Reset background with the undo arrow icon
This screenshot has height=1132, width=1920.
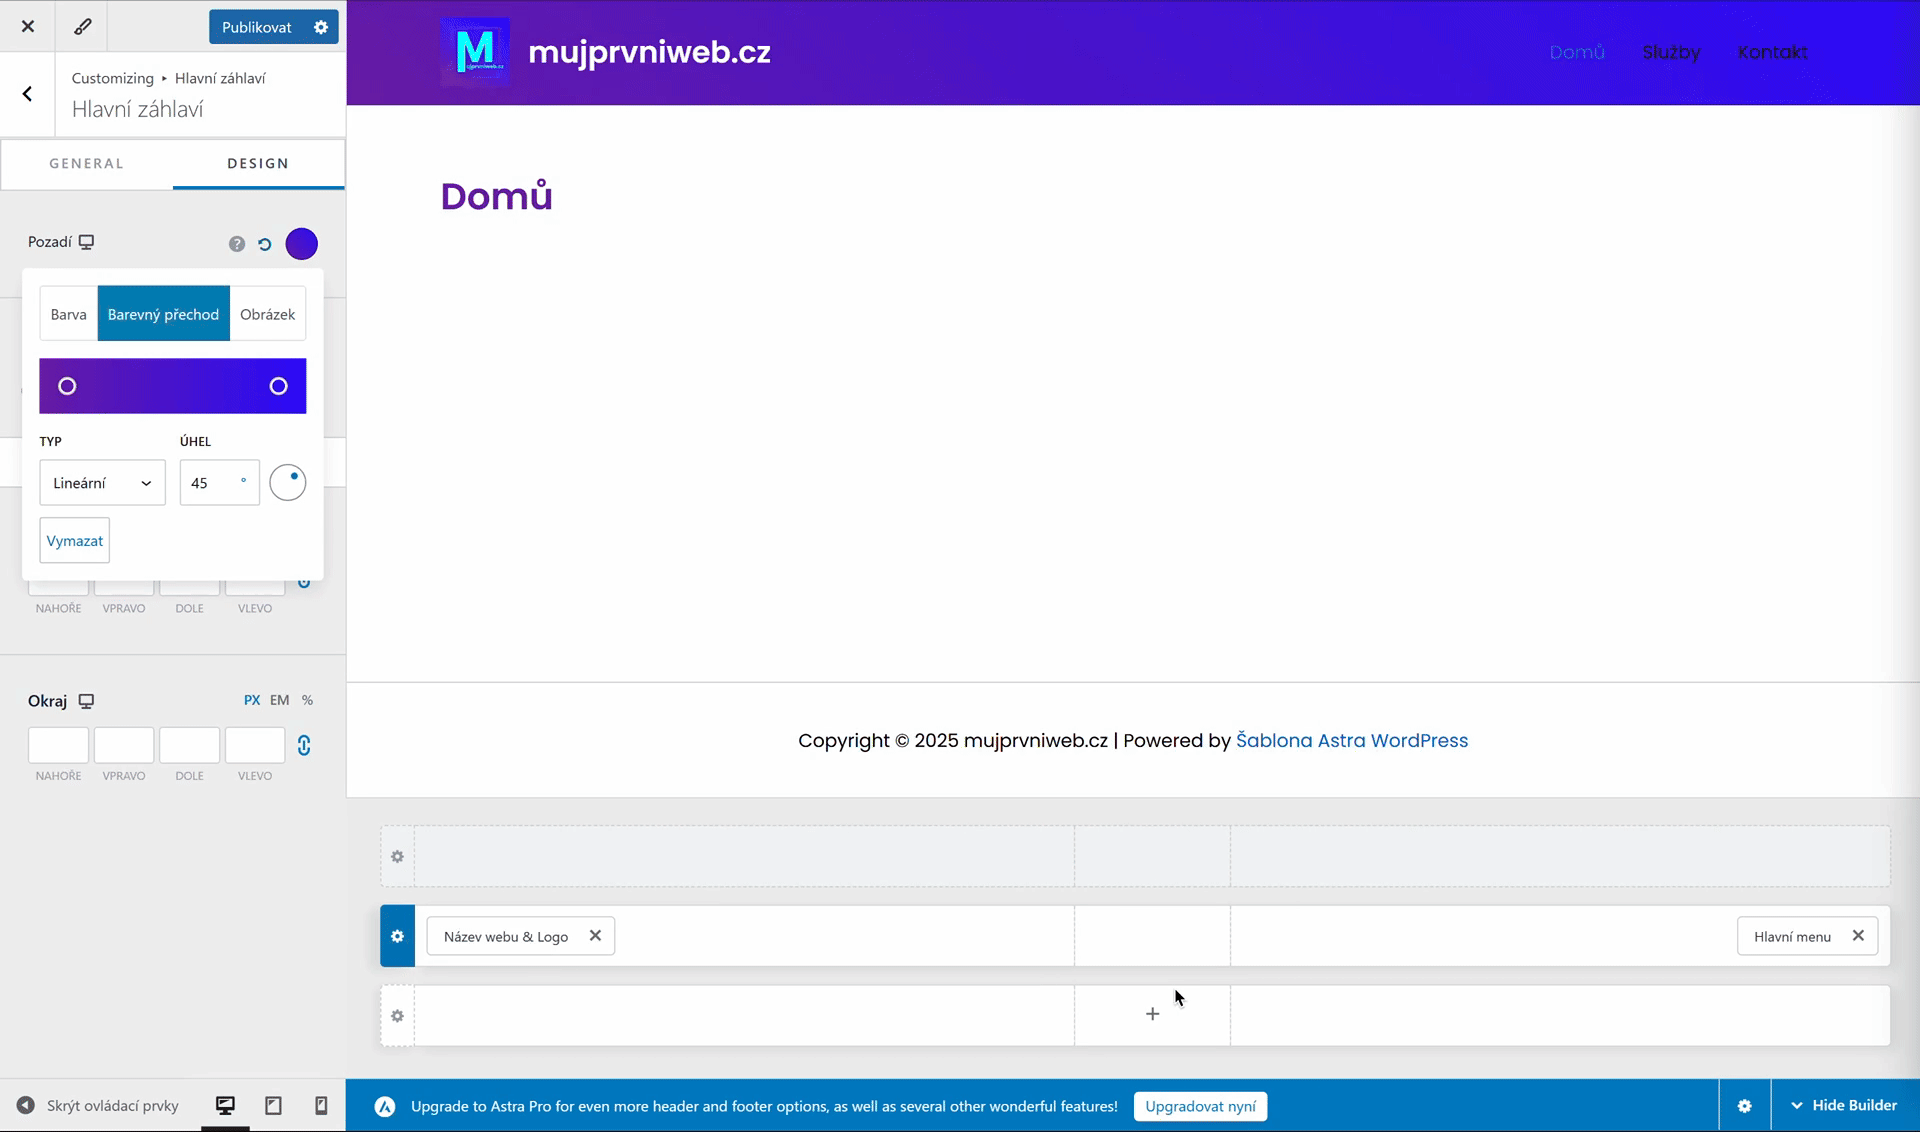pos(265,244)
